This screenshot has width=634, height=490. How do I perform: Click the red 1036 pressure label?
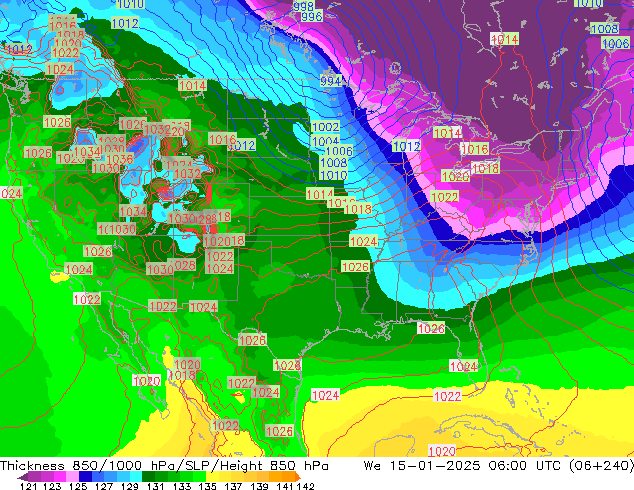[120, 159]
